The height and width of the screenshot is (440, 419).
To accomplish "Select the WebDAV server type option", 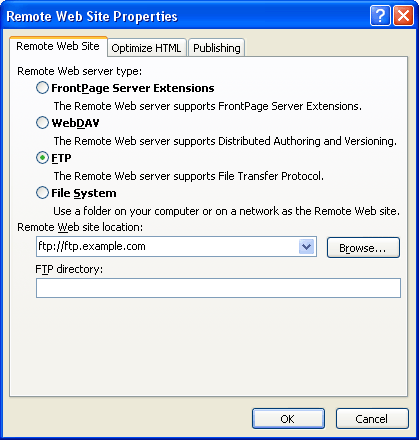I will pyautogui.click(x=42, y=123).
